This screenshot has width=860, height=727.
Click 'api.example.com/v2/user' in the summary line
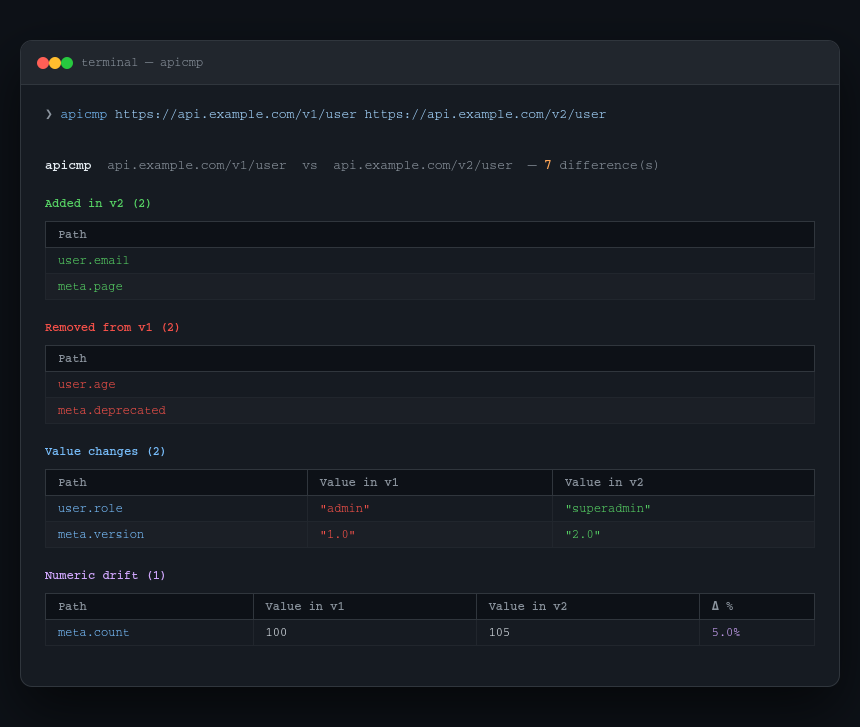pyautogui.click(x=423, y=165)
